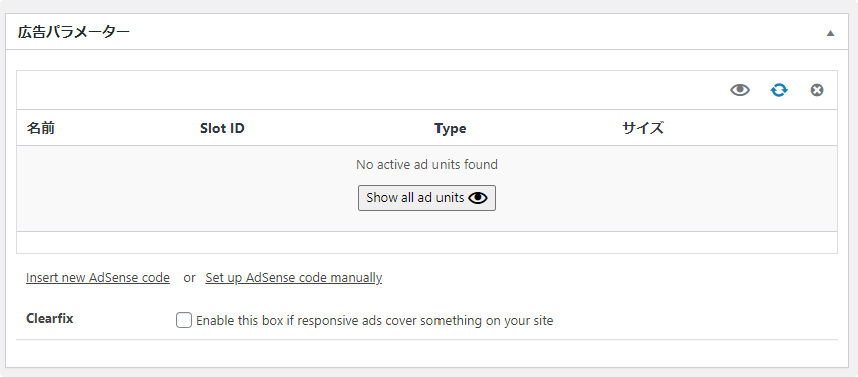
Task: Close the ad units list with the X icon
Action: (817, 90)
